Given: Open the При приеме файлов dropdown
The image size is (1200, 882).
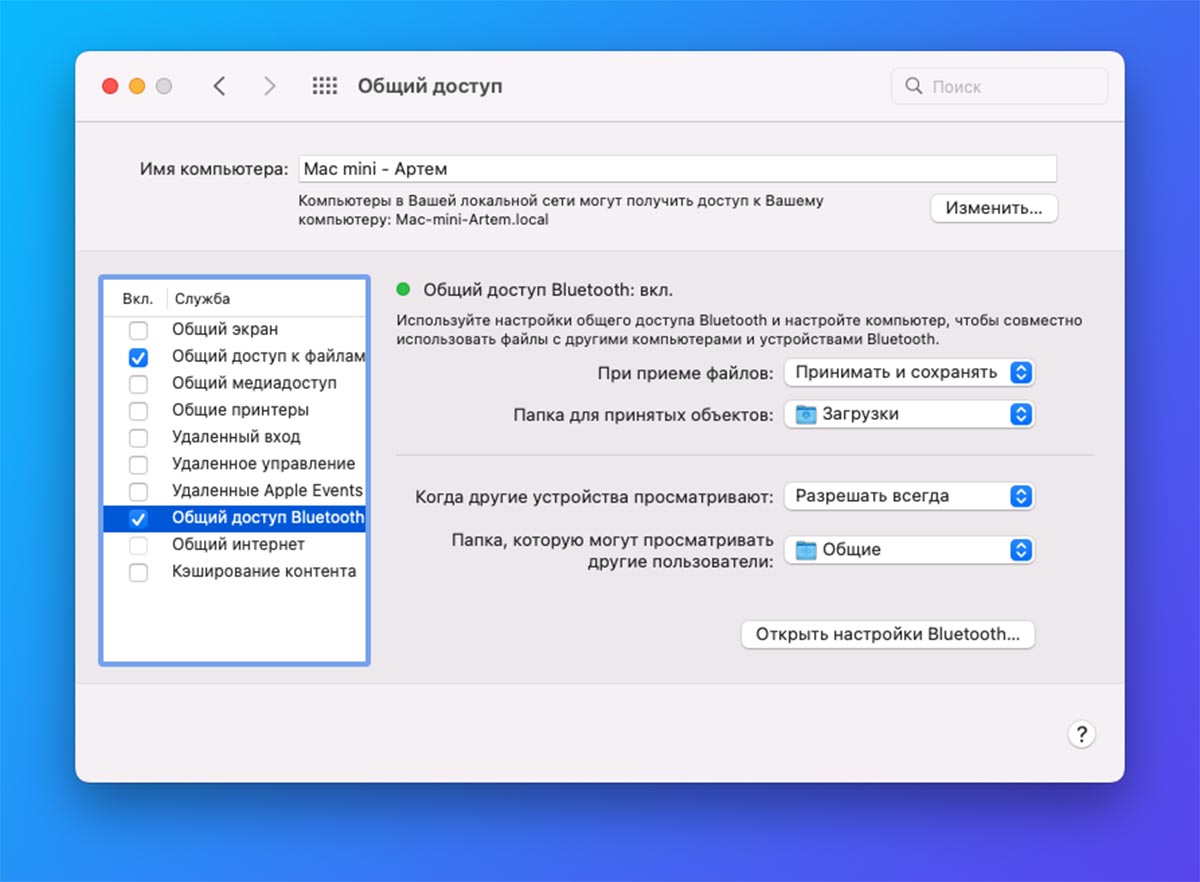Looking at the screenshot, I should click(x=908, y=373).
